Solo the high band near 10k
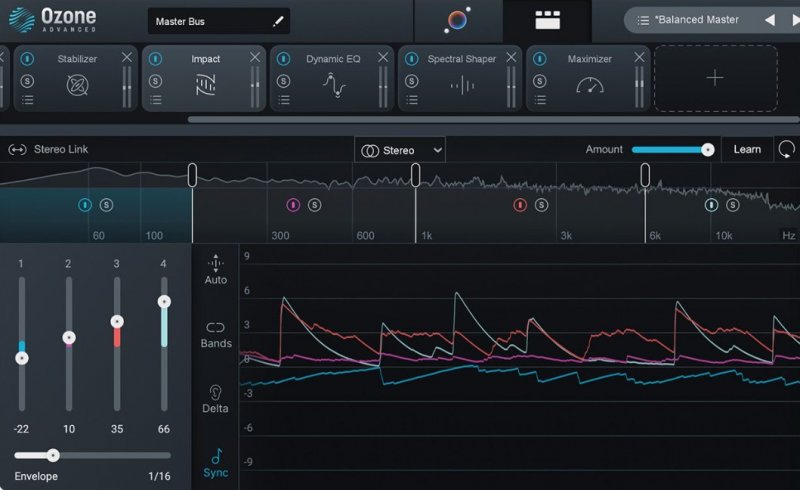This screenshot has width=800, height=490. point(733,205)
